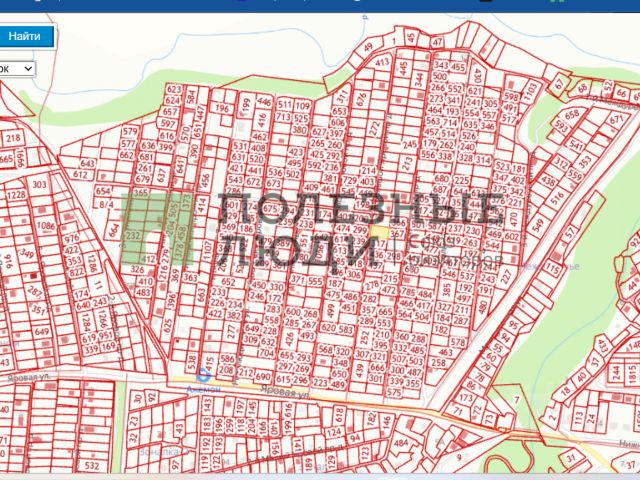Click parcel number 49
The image size is (640, 480).
(369, 47)
